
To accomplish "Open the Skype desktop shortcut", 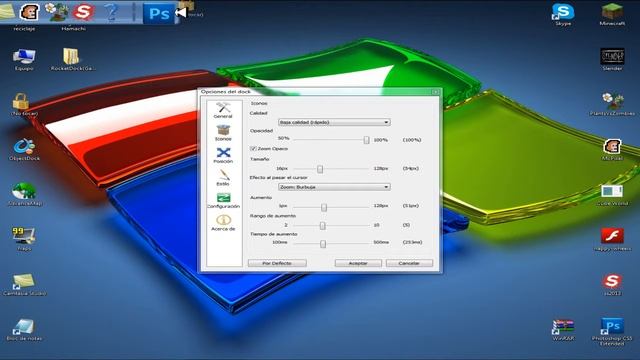I will point(563,14).
